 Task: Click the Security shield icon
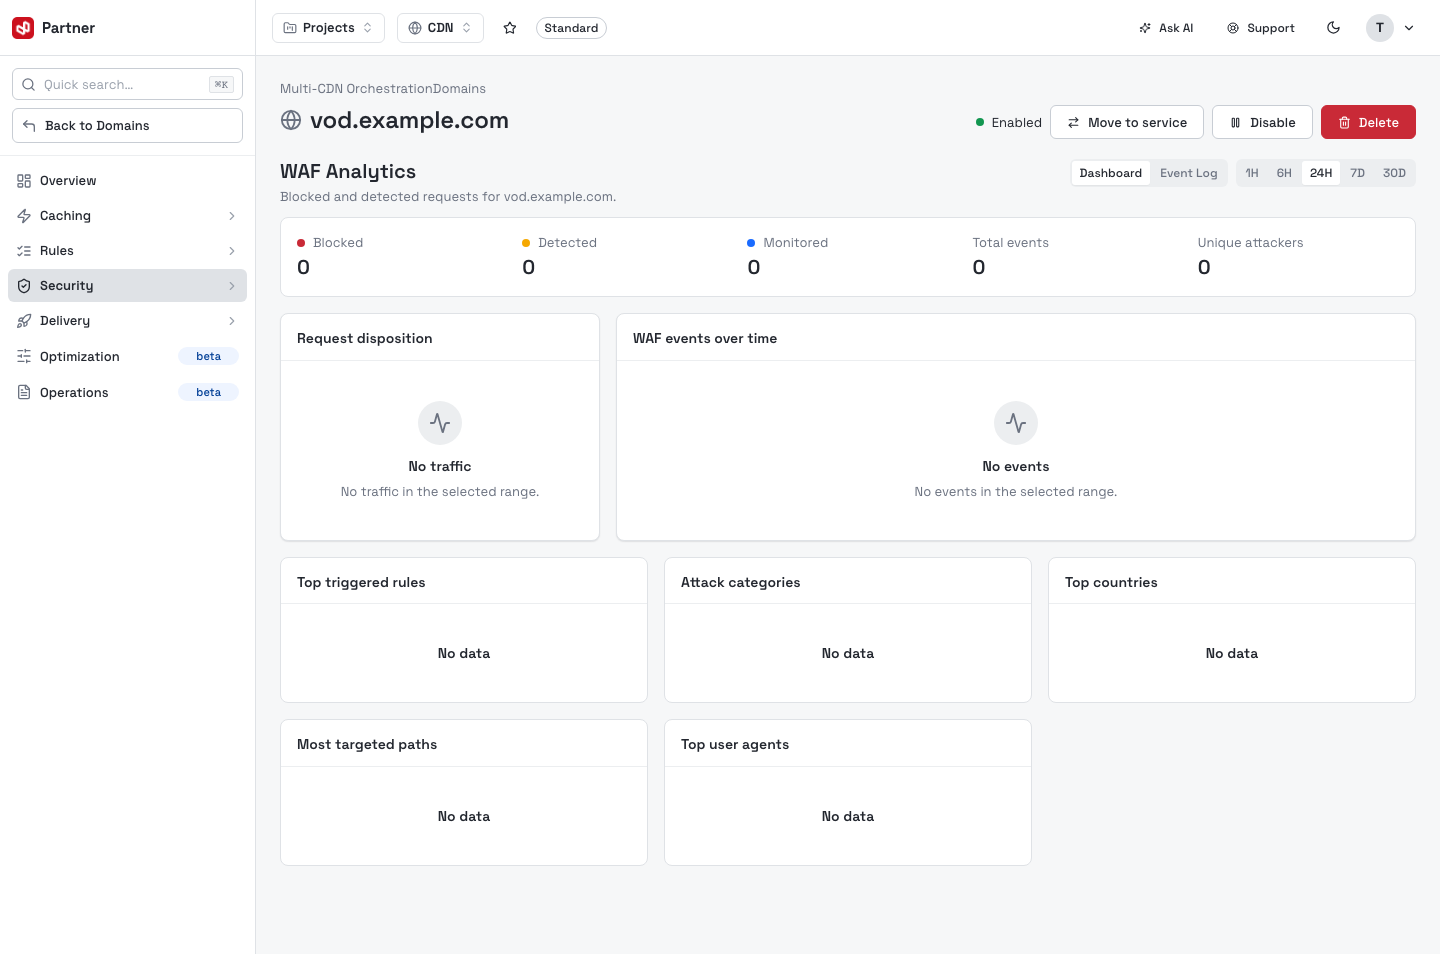[24, 286]
